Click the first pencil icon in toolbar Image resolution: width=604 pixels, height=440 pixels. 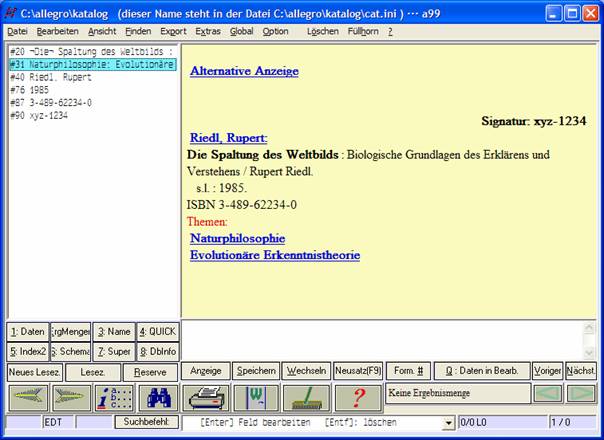tap(27, 398)
